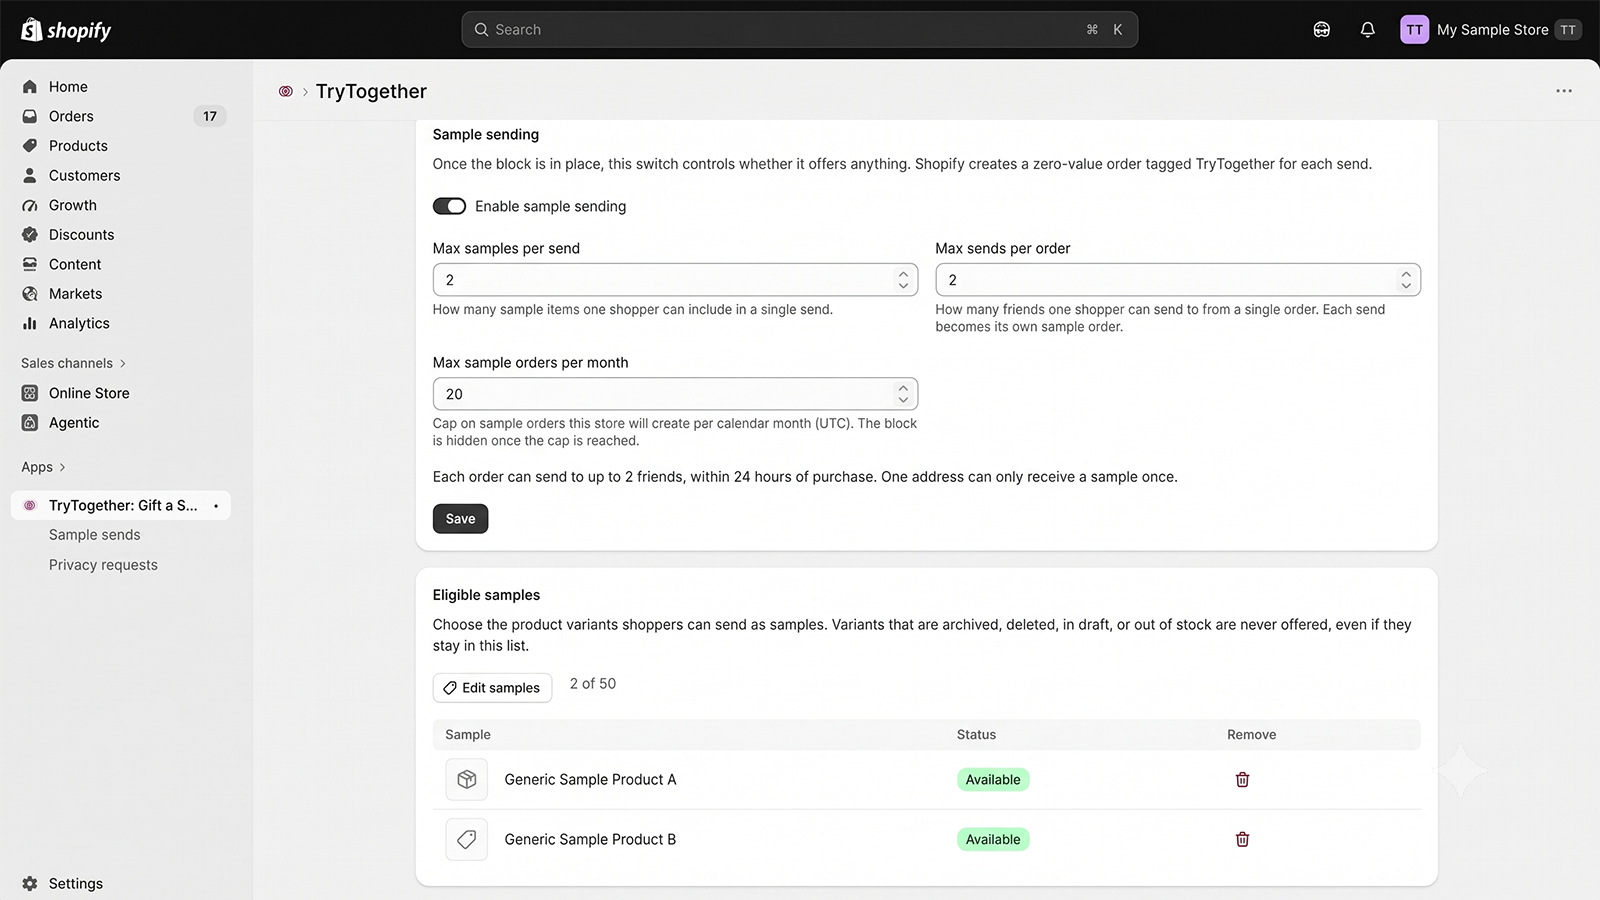
Task: Open Sample sends in sidebar
Action: point(95,535)
